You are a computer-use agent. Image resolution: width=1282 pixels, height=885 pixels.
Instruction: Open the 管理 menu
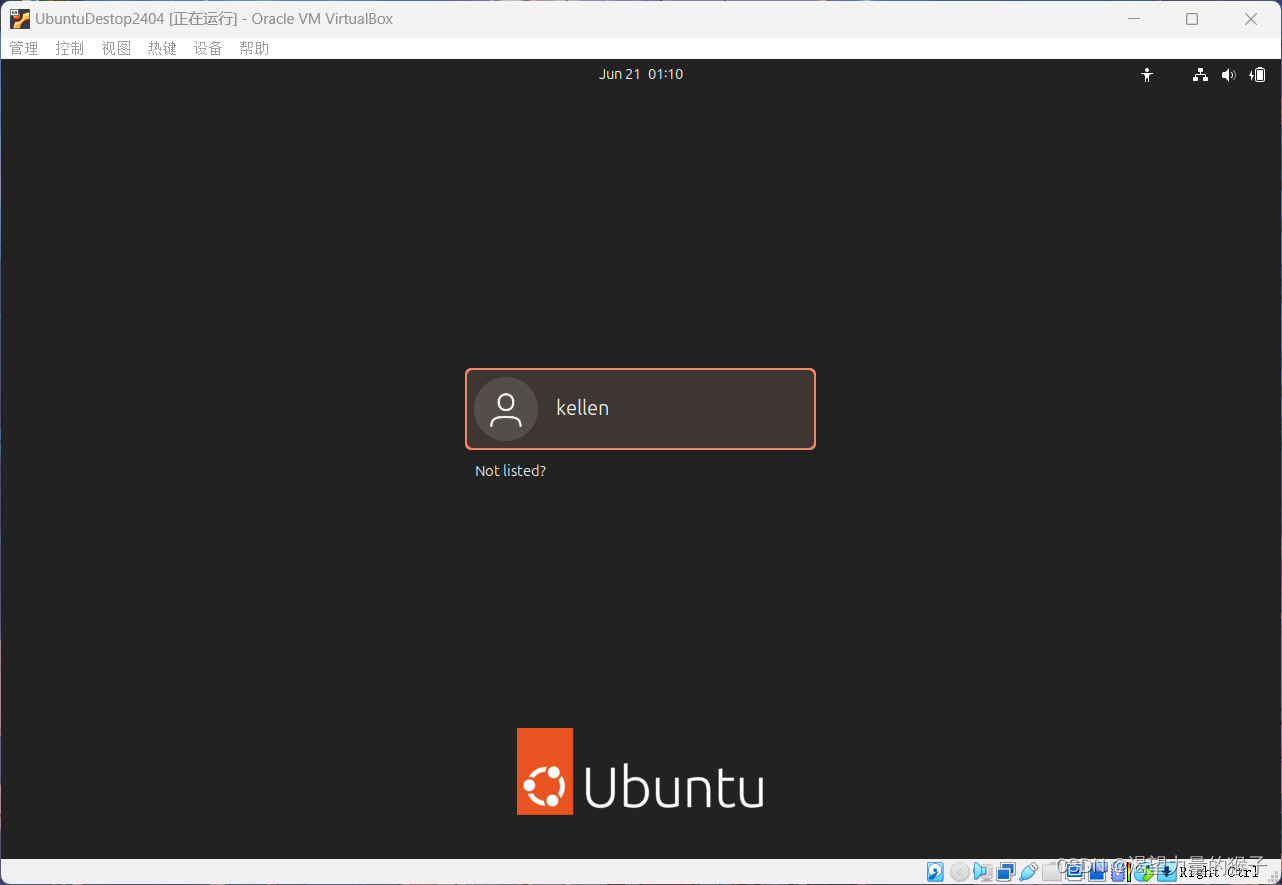(x=24, y=48)
